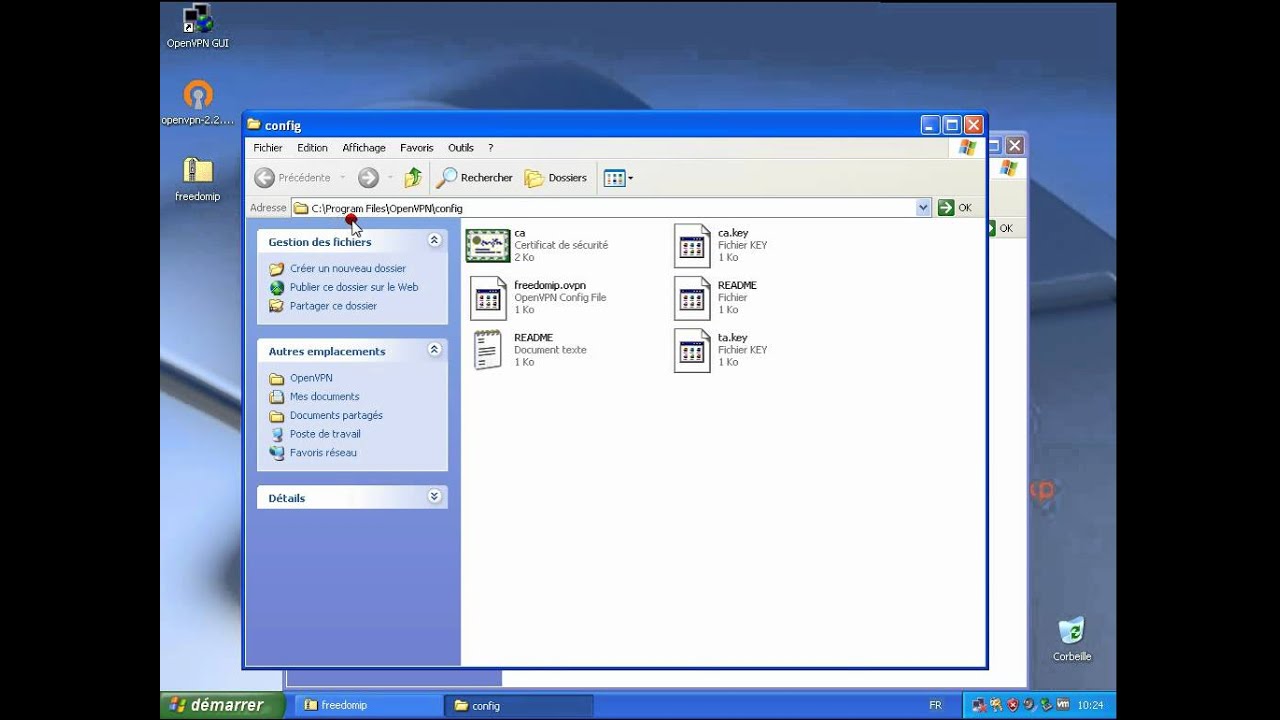The image size is (1280, 720).
Task: Click the ca.key file name label
Action: (x=733, y=233)
